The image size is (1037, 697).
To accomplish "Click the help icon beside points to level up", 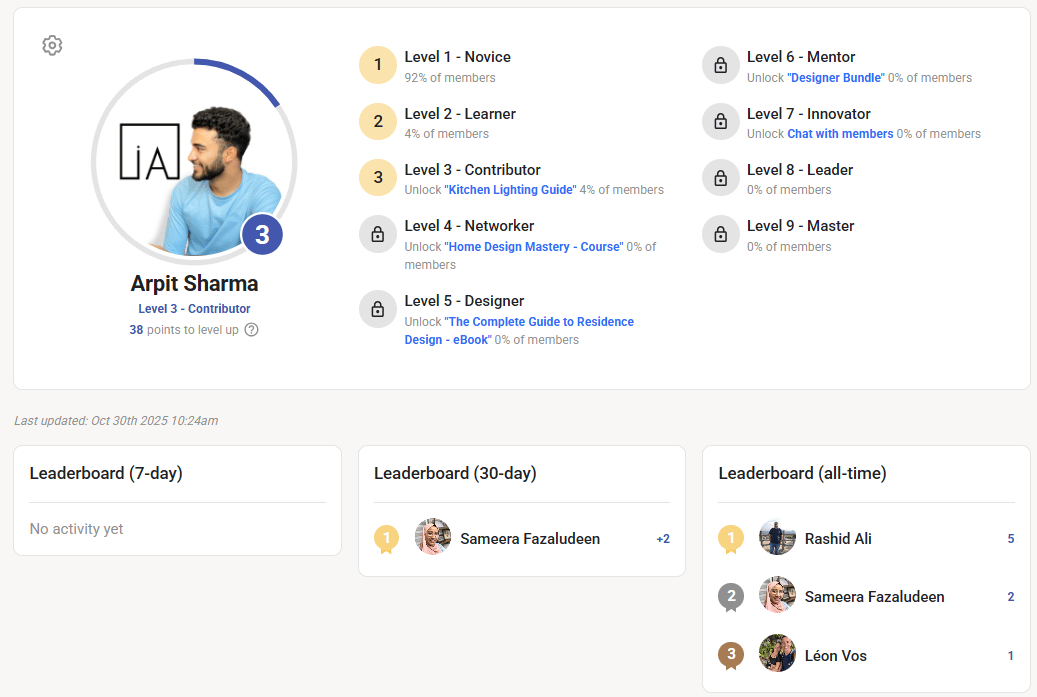I will pos(251,330).
